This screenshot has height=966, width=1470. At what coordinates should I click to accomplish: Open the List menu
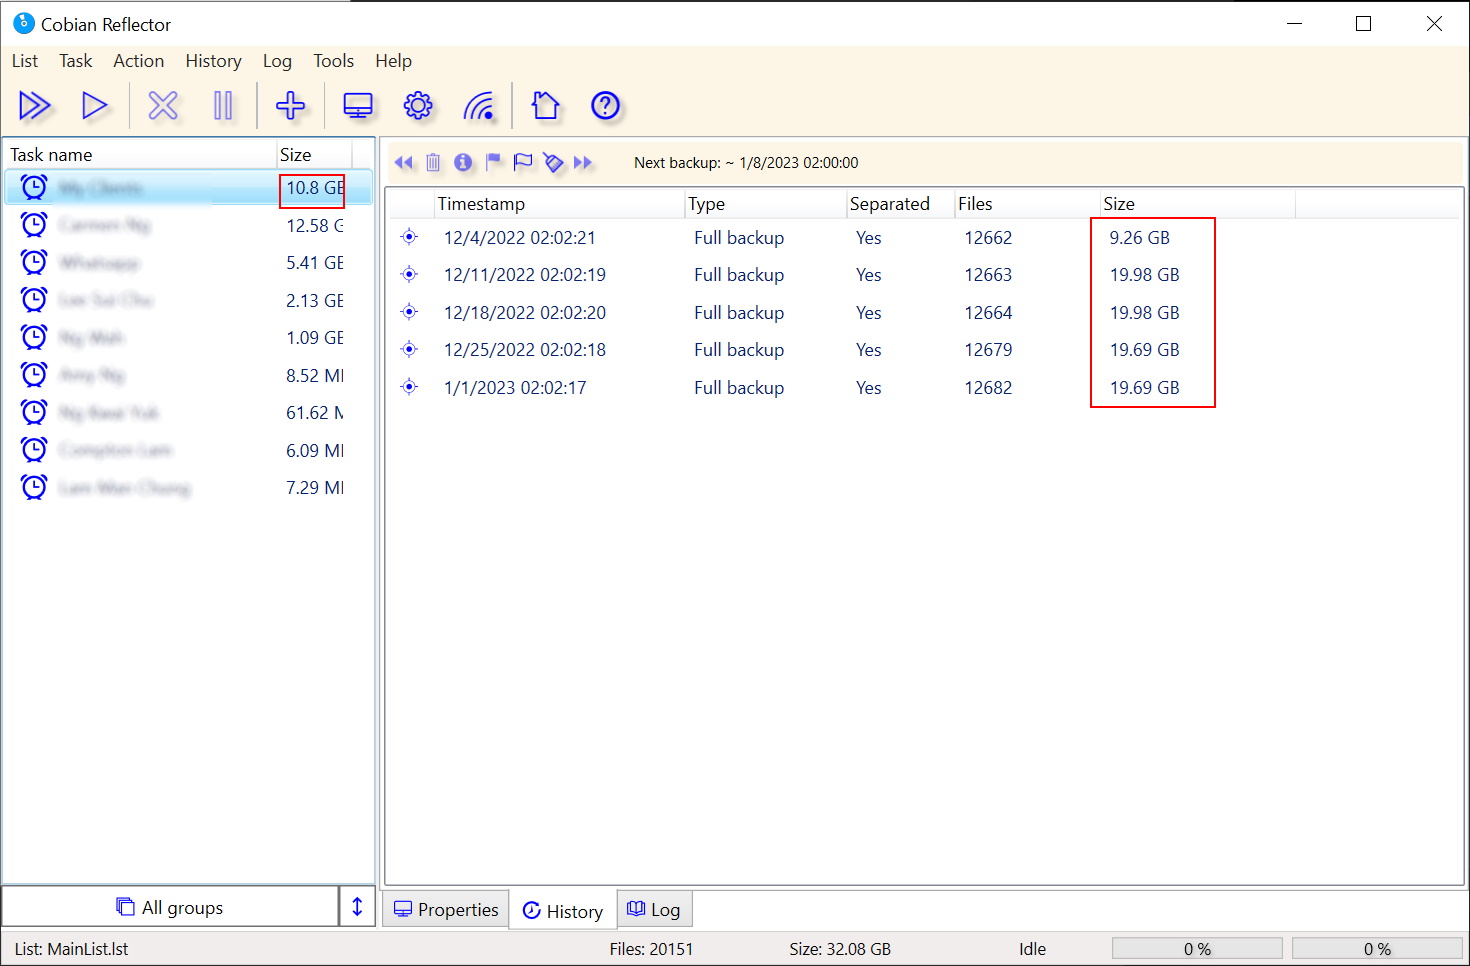click(x=25, y=61)
